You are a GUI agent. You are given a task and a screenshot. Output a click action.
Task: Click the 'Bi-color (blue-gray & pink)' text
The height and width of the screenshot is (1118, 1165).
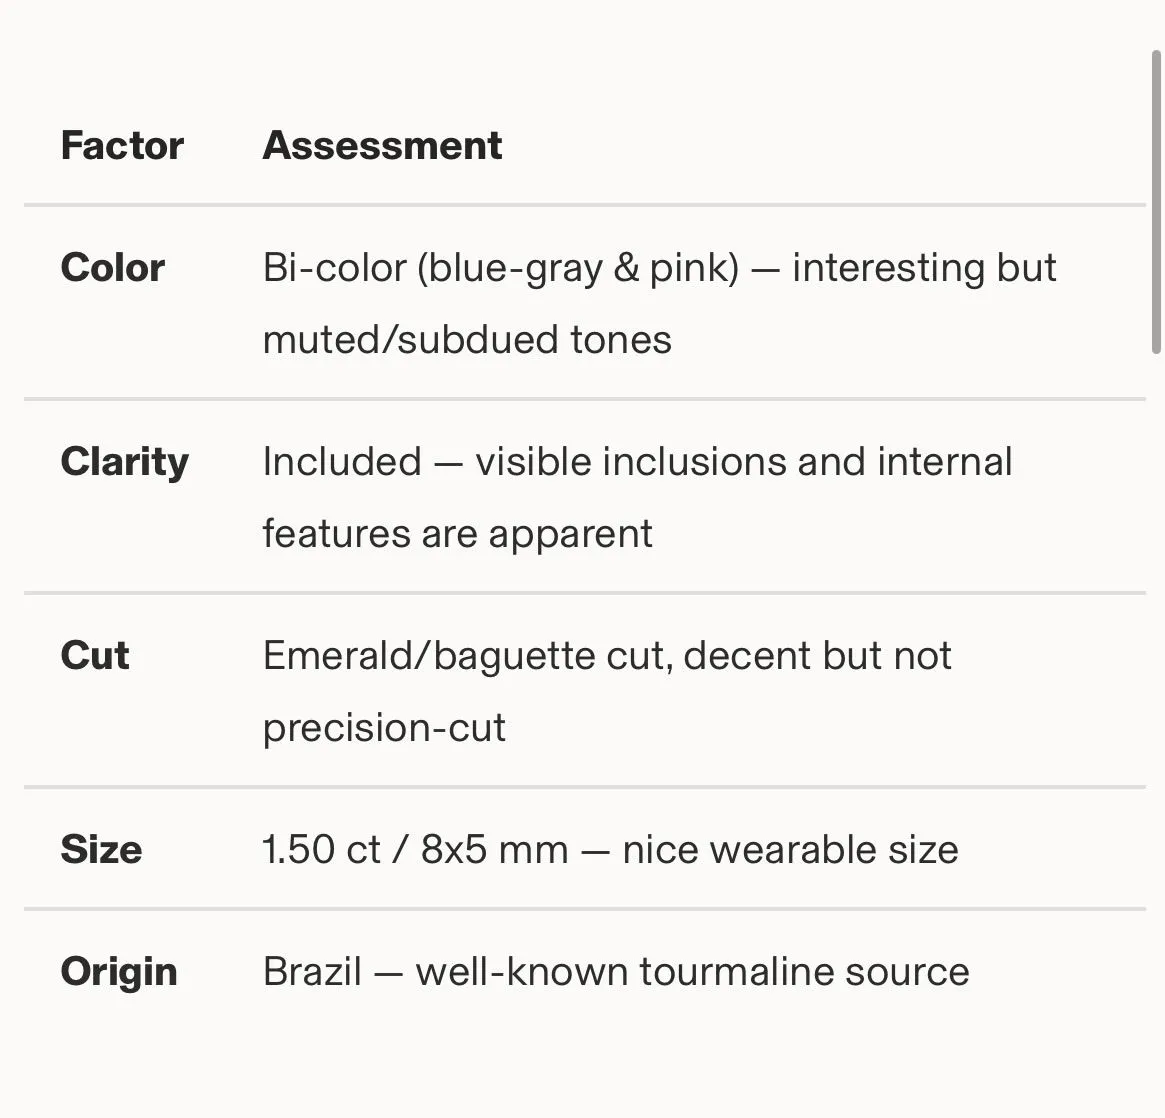pos(502,268)
